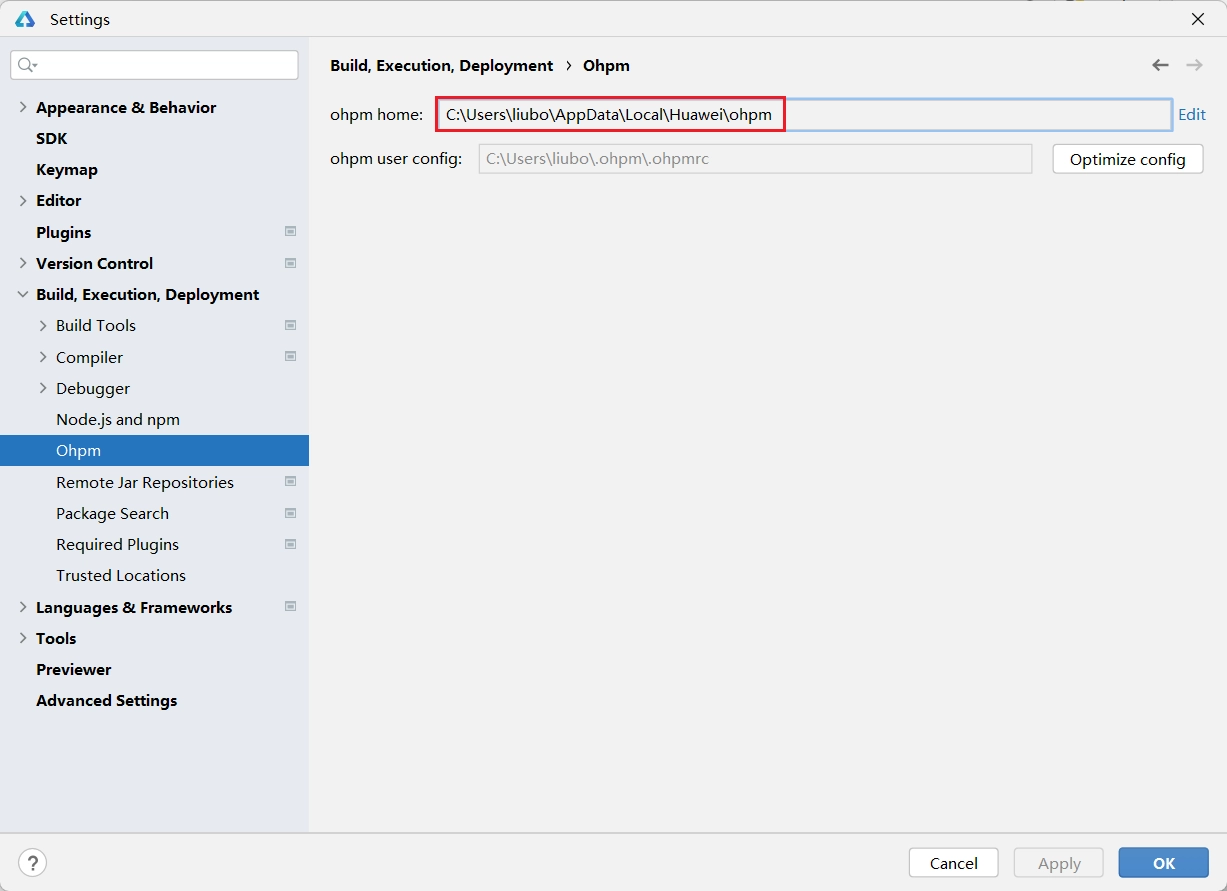Click the Edit link for ohpm home
Viewport: 1227px width, 891px height.
(x=1191, y=114)
